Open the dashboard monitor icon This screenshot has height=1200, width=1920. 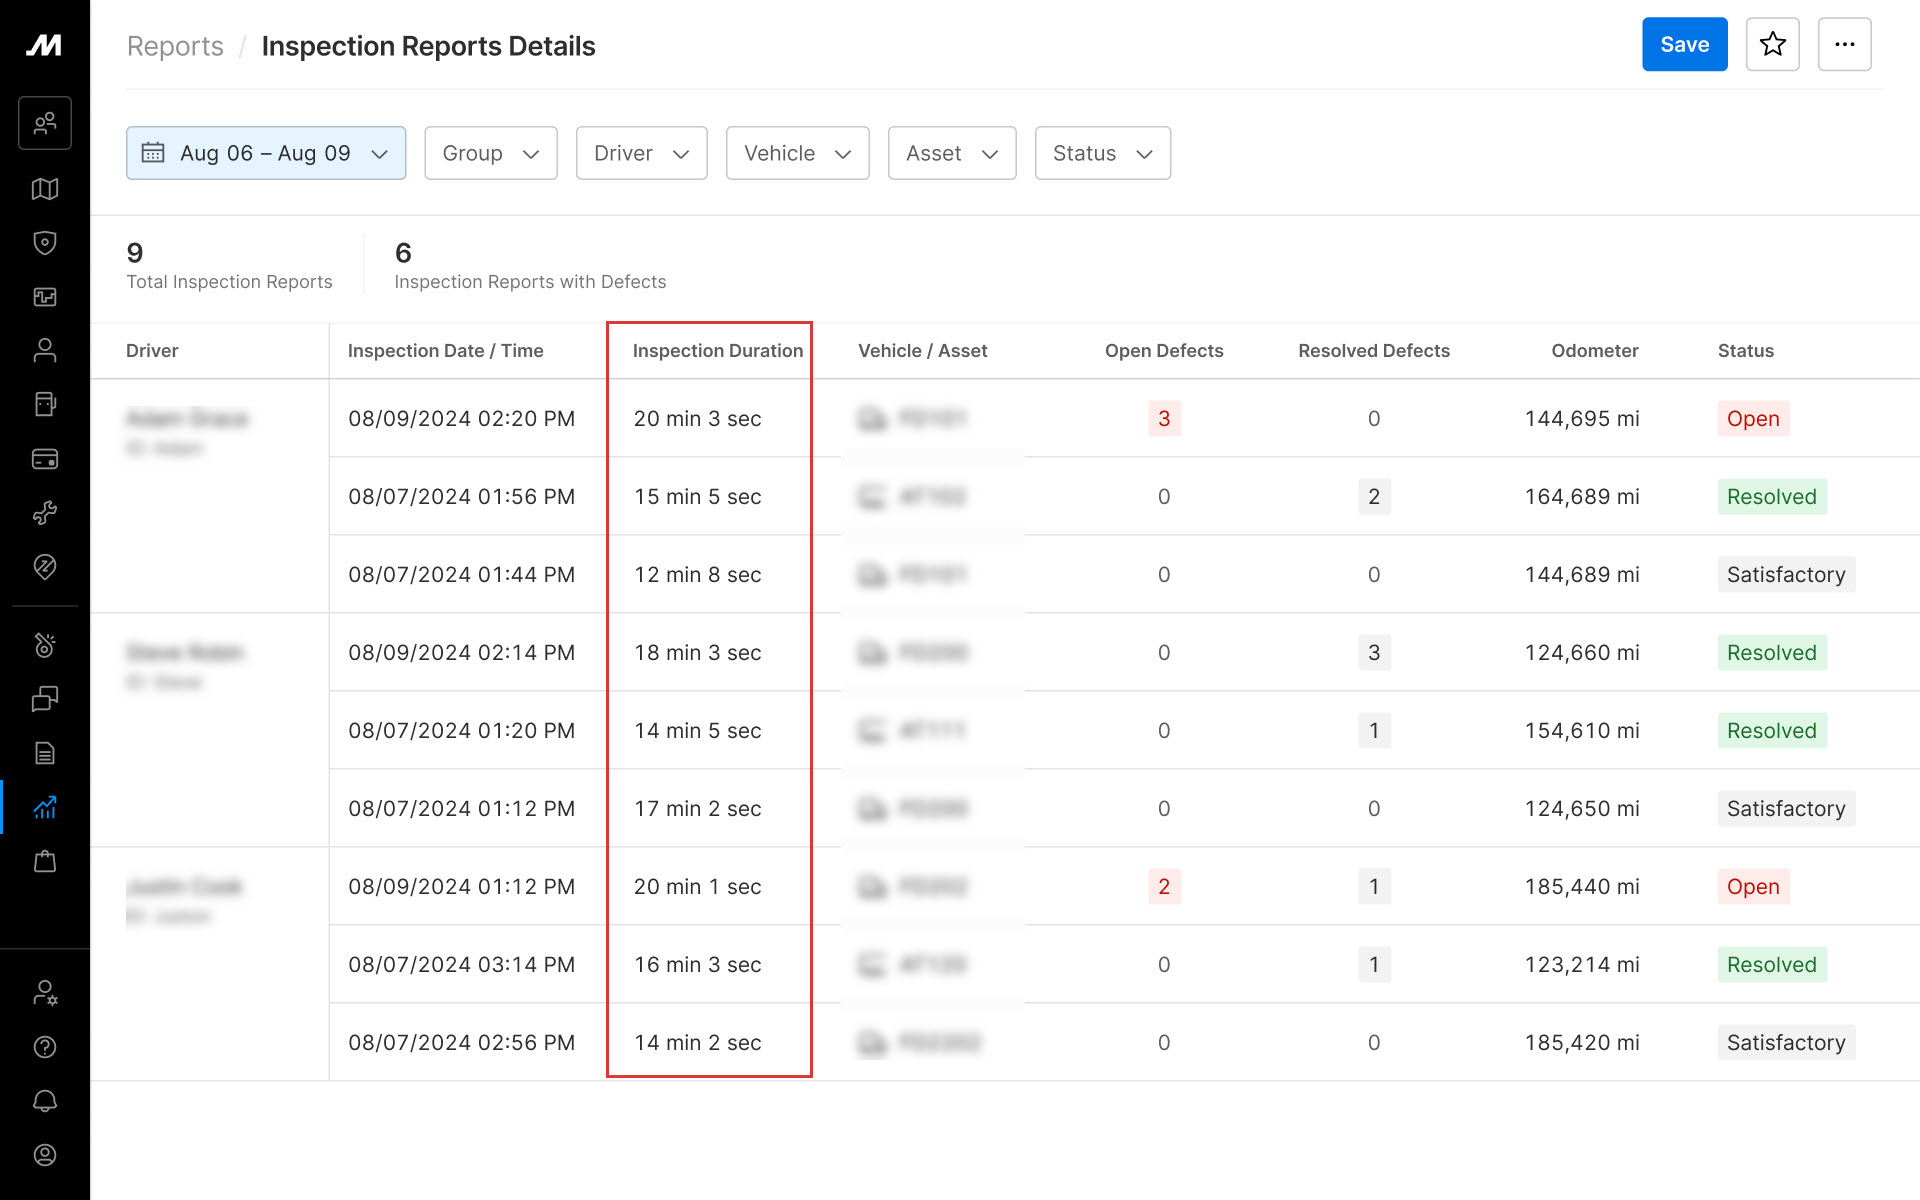pyautogui.click(x=45, y=297)
